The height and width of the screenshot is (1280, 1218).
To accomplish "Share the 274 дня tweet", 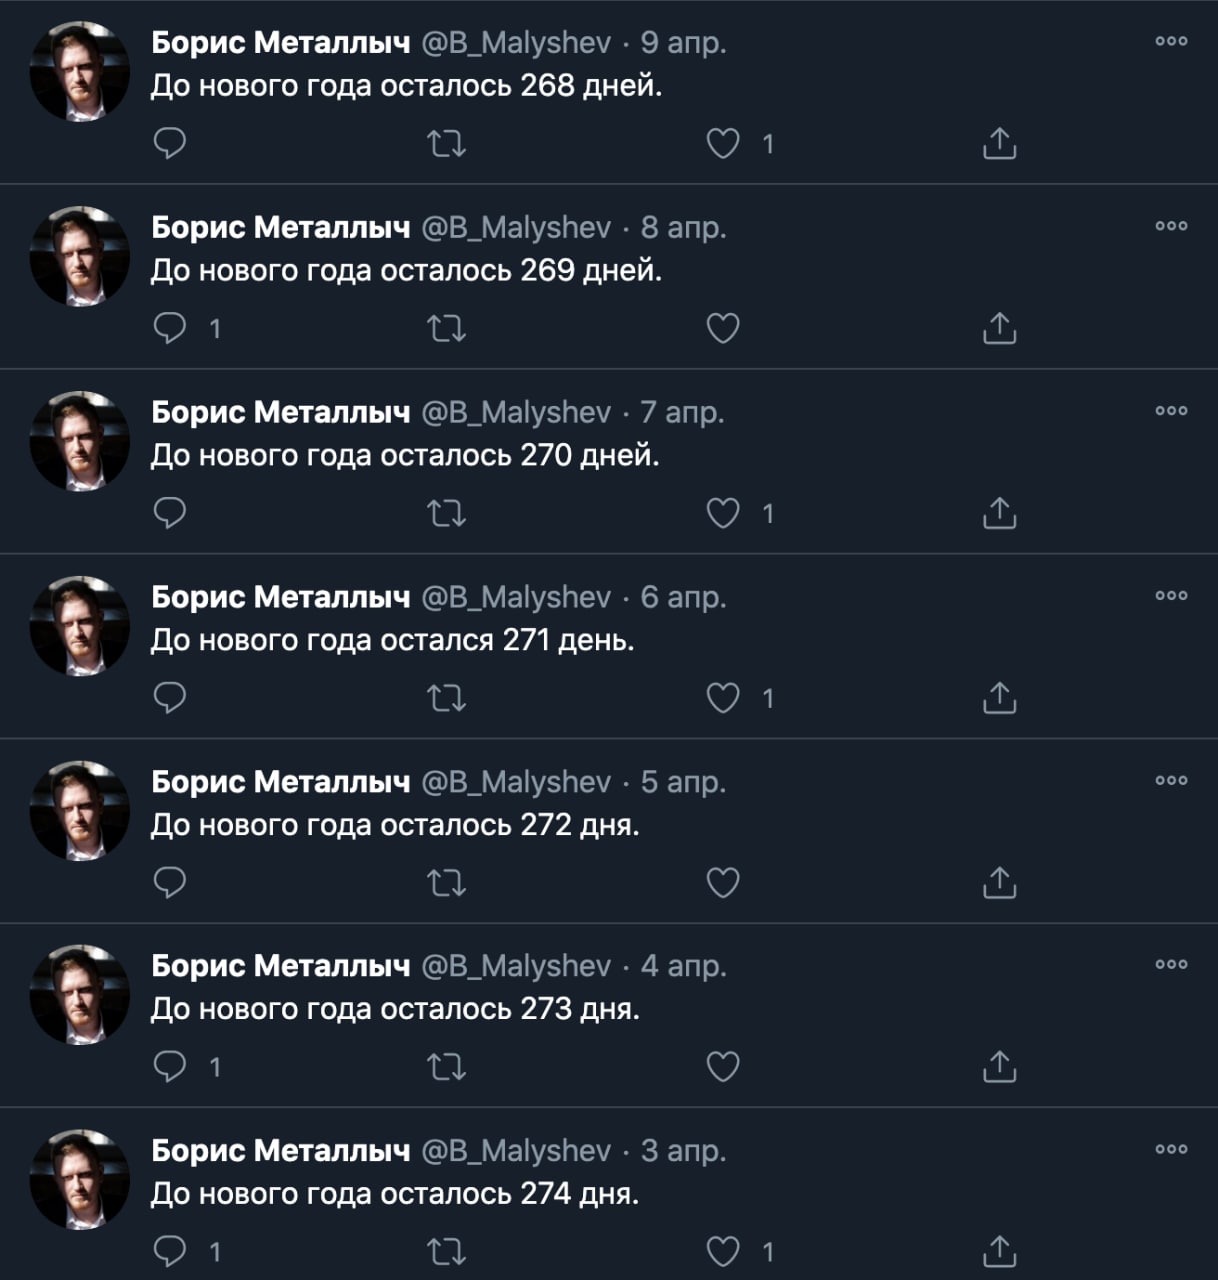I will coord(999,1252).
